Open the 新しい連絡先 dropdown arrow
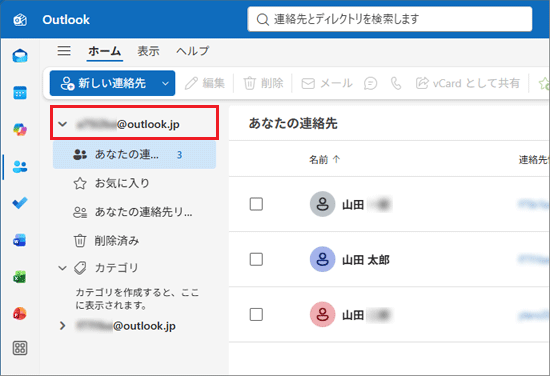 click(x=165, y=83)
